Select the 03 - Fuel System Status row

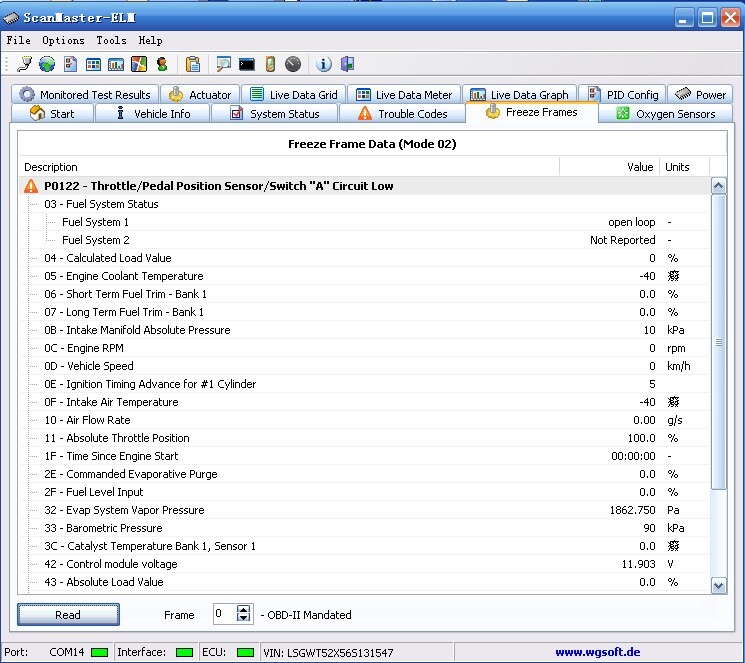coord(365,204)
